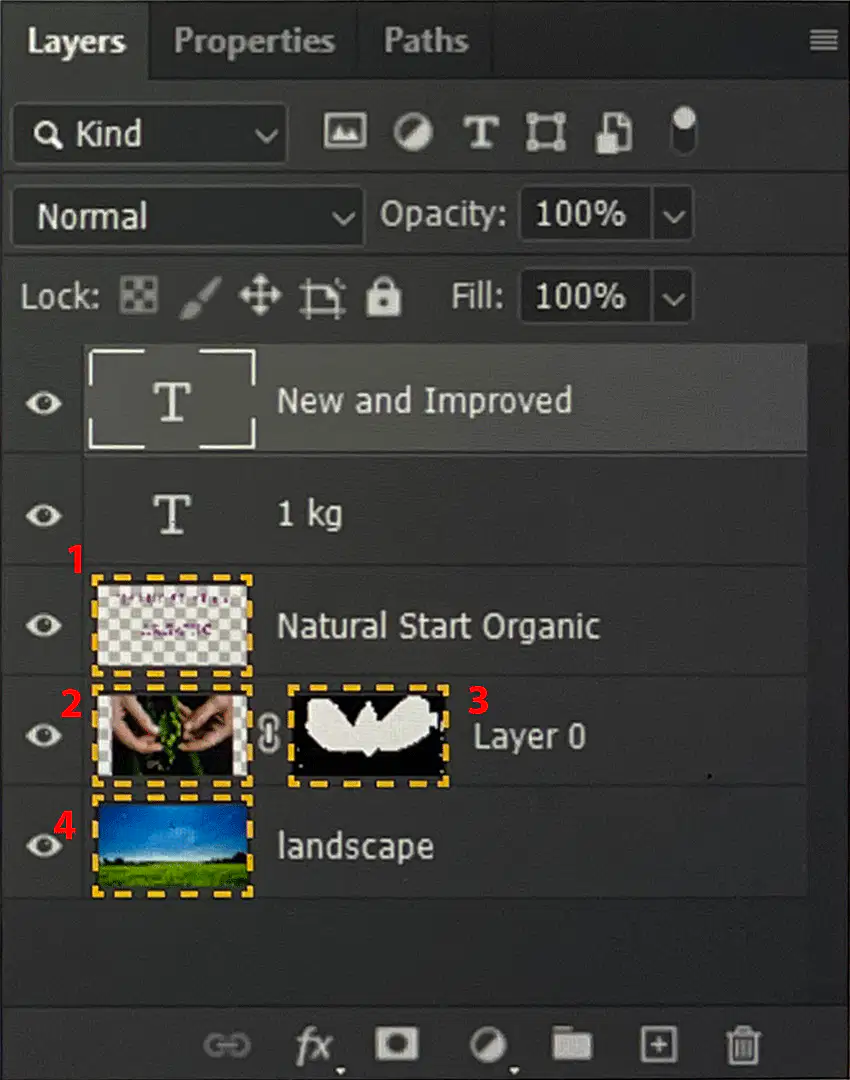Filter layers by pixel image kind

(345, 131)
